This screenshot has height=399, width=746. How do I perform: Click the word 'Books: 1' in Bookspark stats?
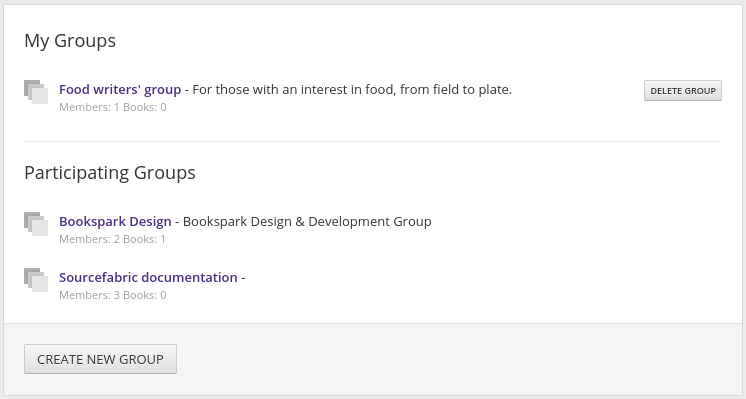pyautogui.click(x=145, y=239)
